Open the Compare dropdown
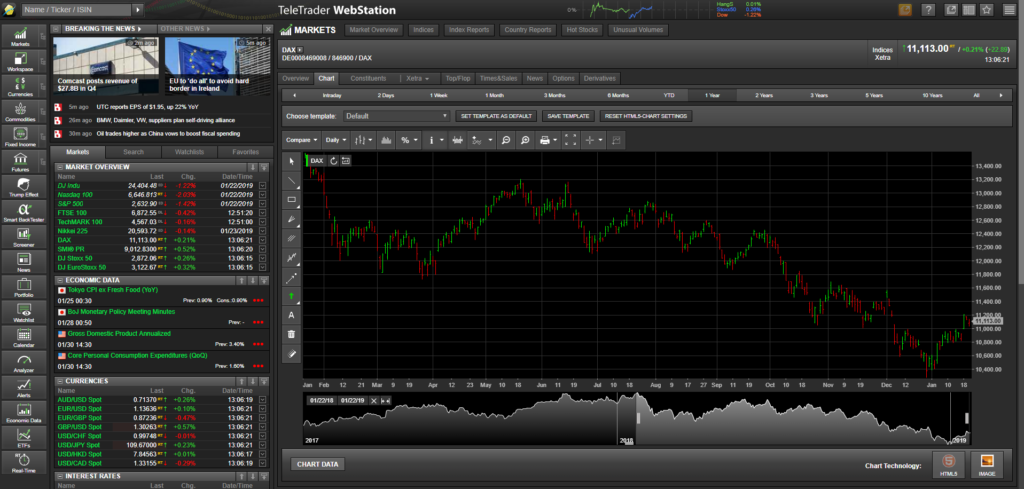This screenshot has height=489, width=1024. [x=302, y=140]
